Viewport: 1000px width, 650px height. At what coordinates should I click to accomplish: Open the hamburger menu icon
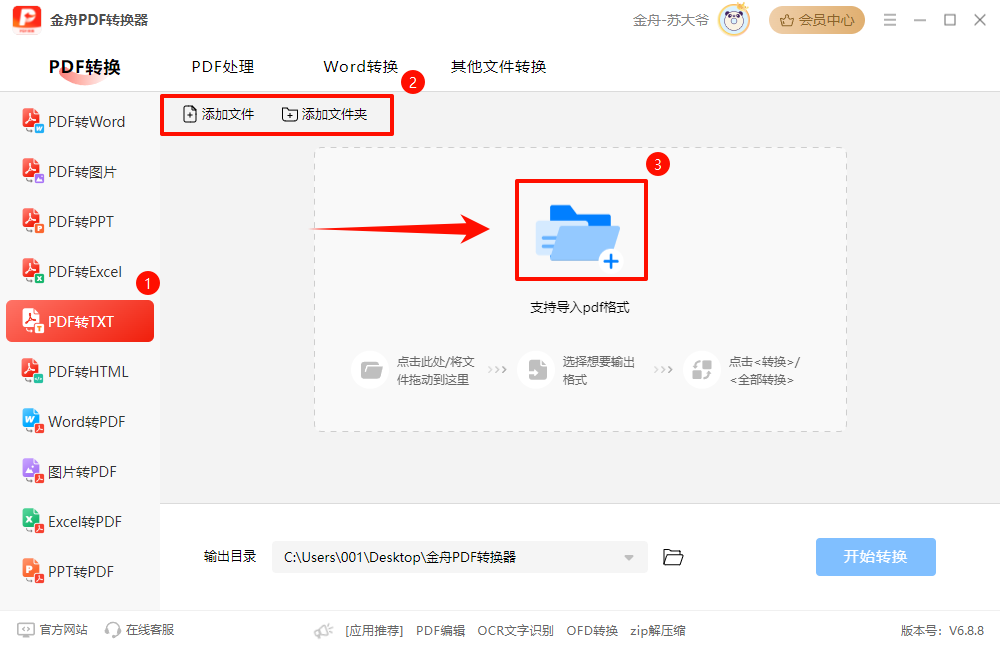(890, 20)
